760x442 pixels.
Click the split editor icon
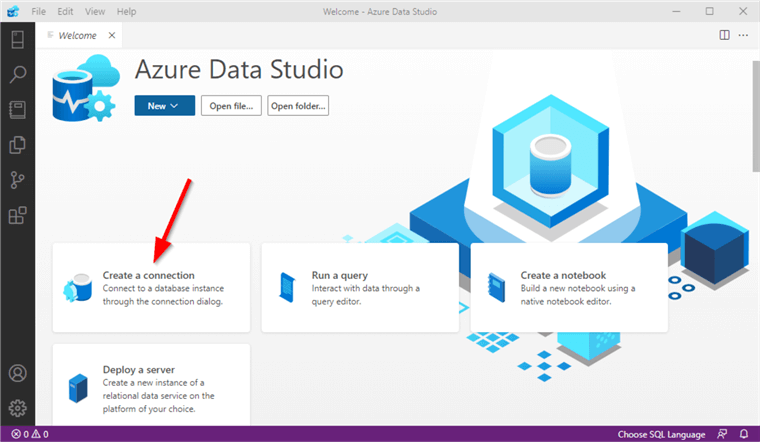tap(724, 35)
